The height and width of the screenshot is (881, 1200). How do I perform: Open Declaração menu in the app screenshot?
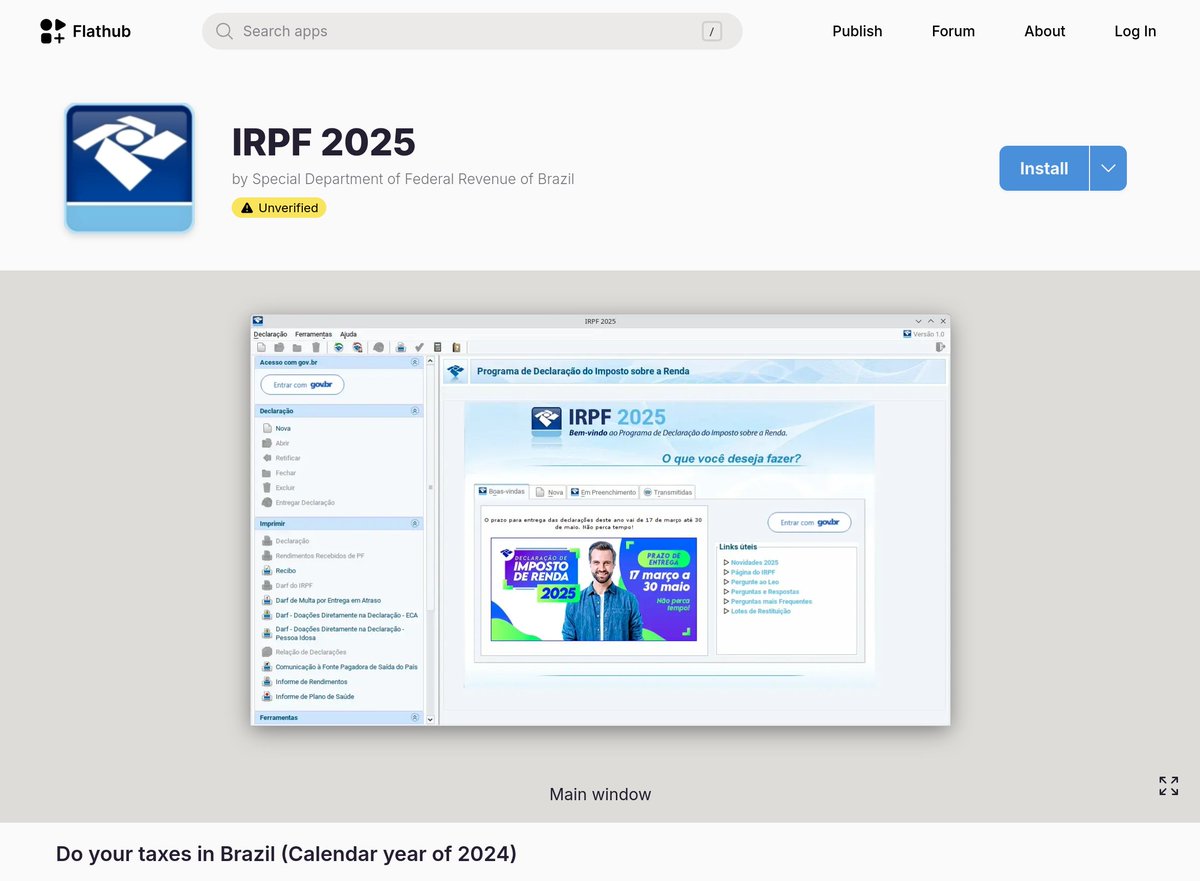click(270, 334)
